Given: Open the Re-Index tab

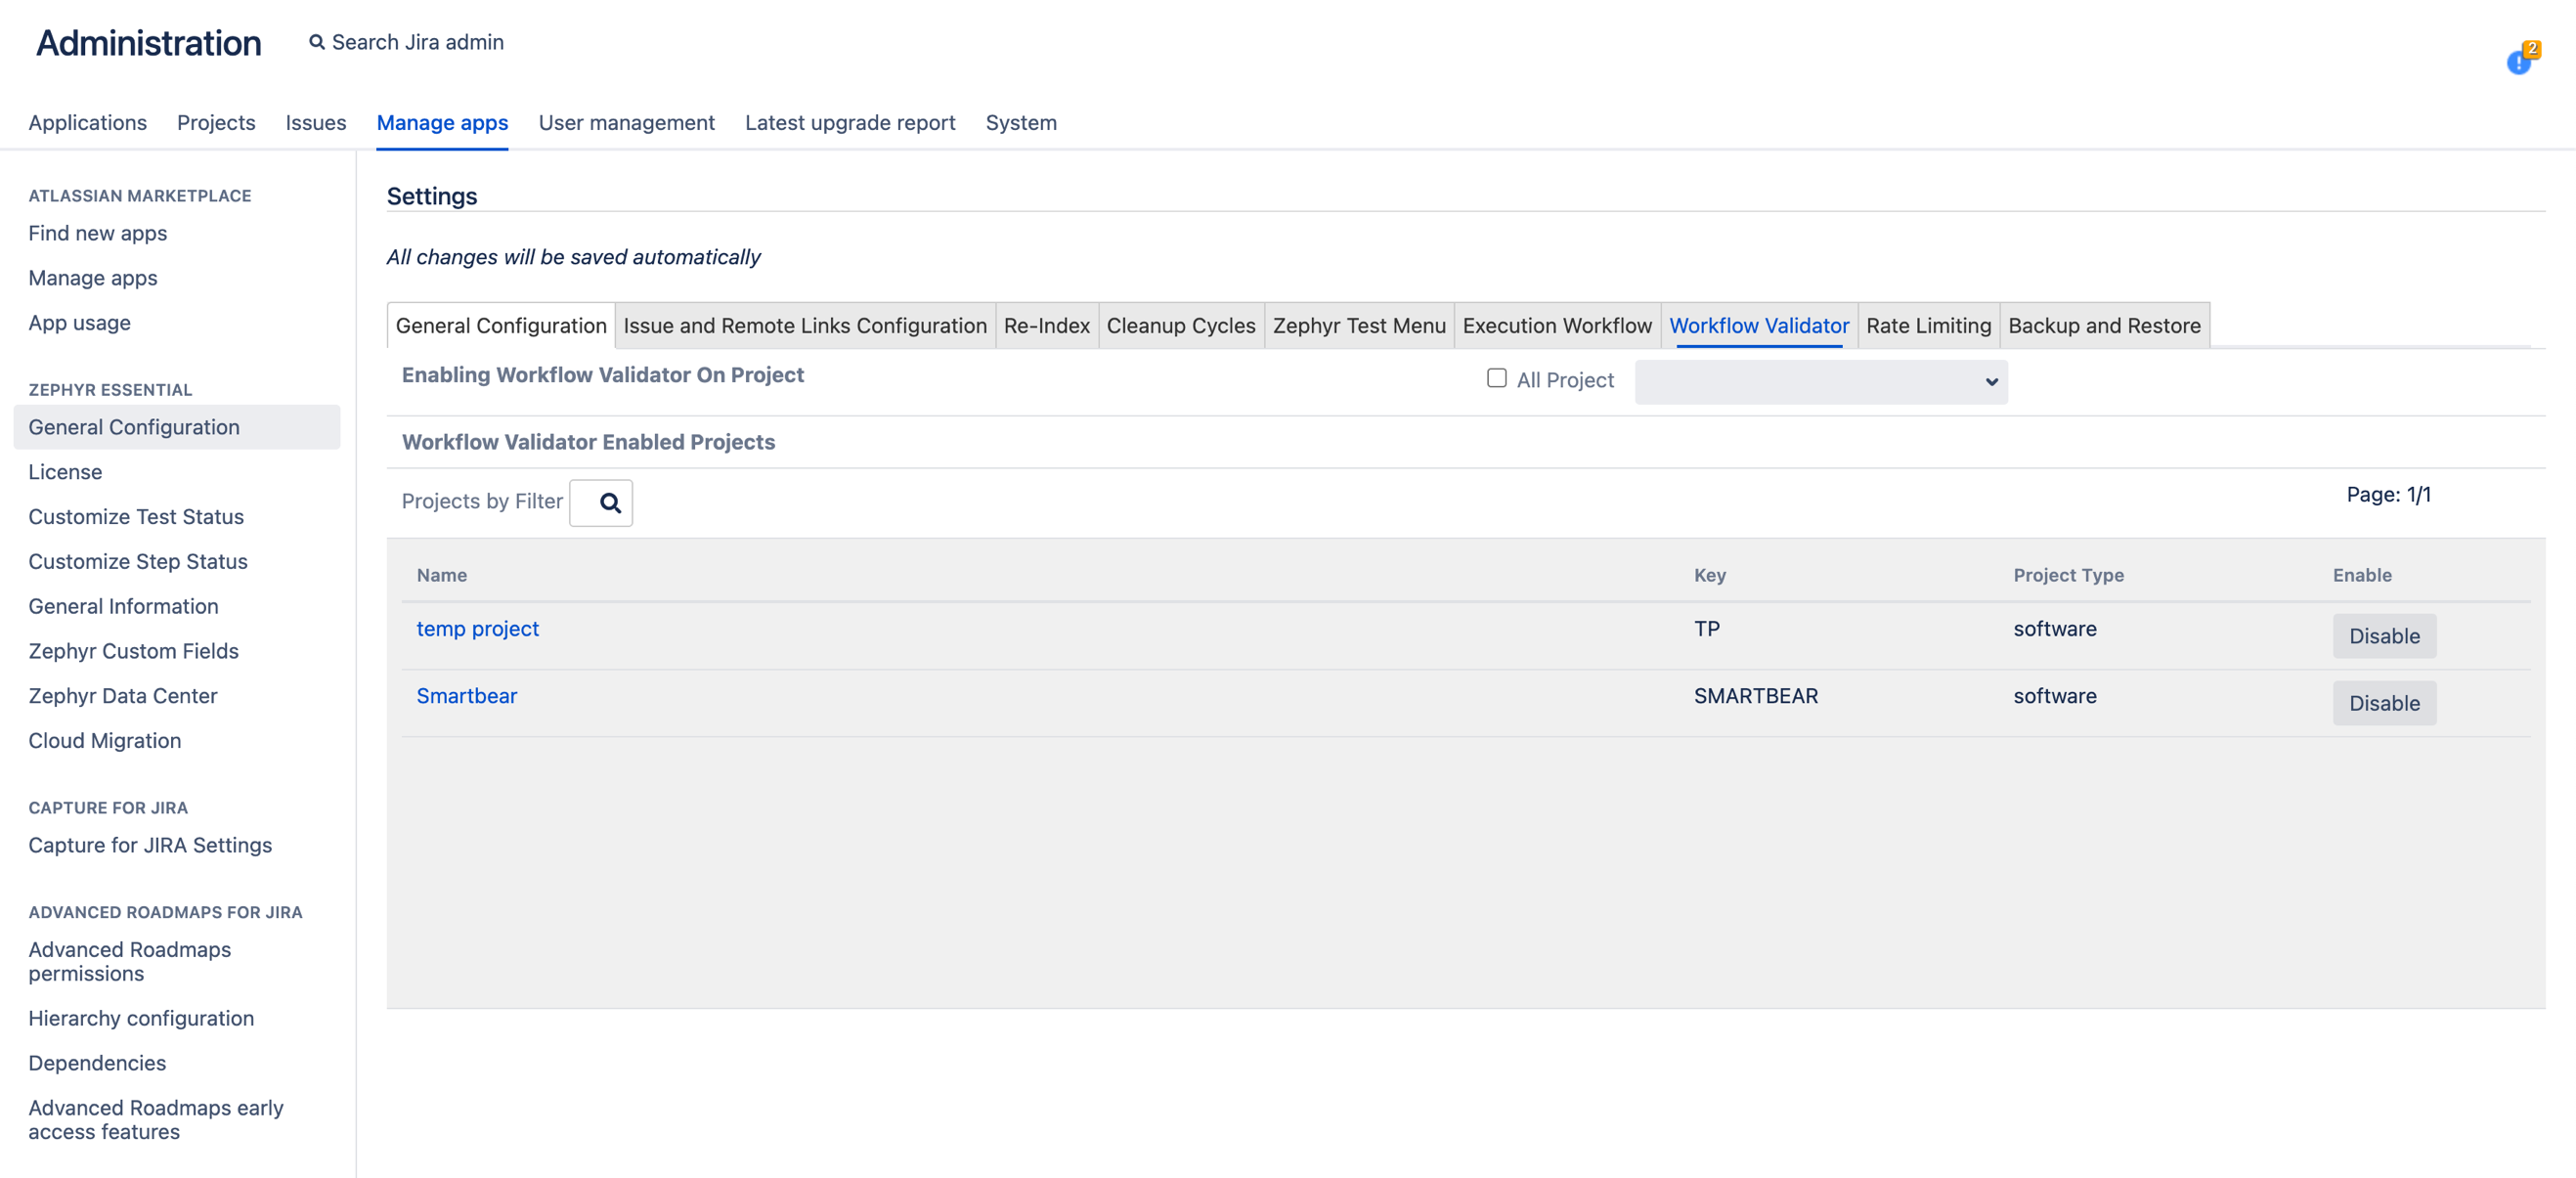Looking at the screenshot, I should (x=1046, y=325).
